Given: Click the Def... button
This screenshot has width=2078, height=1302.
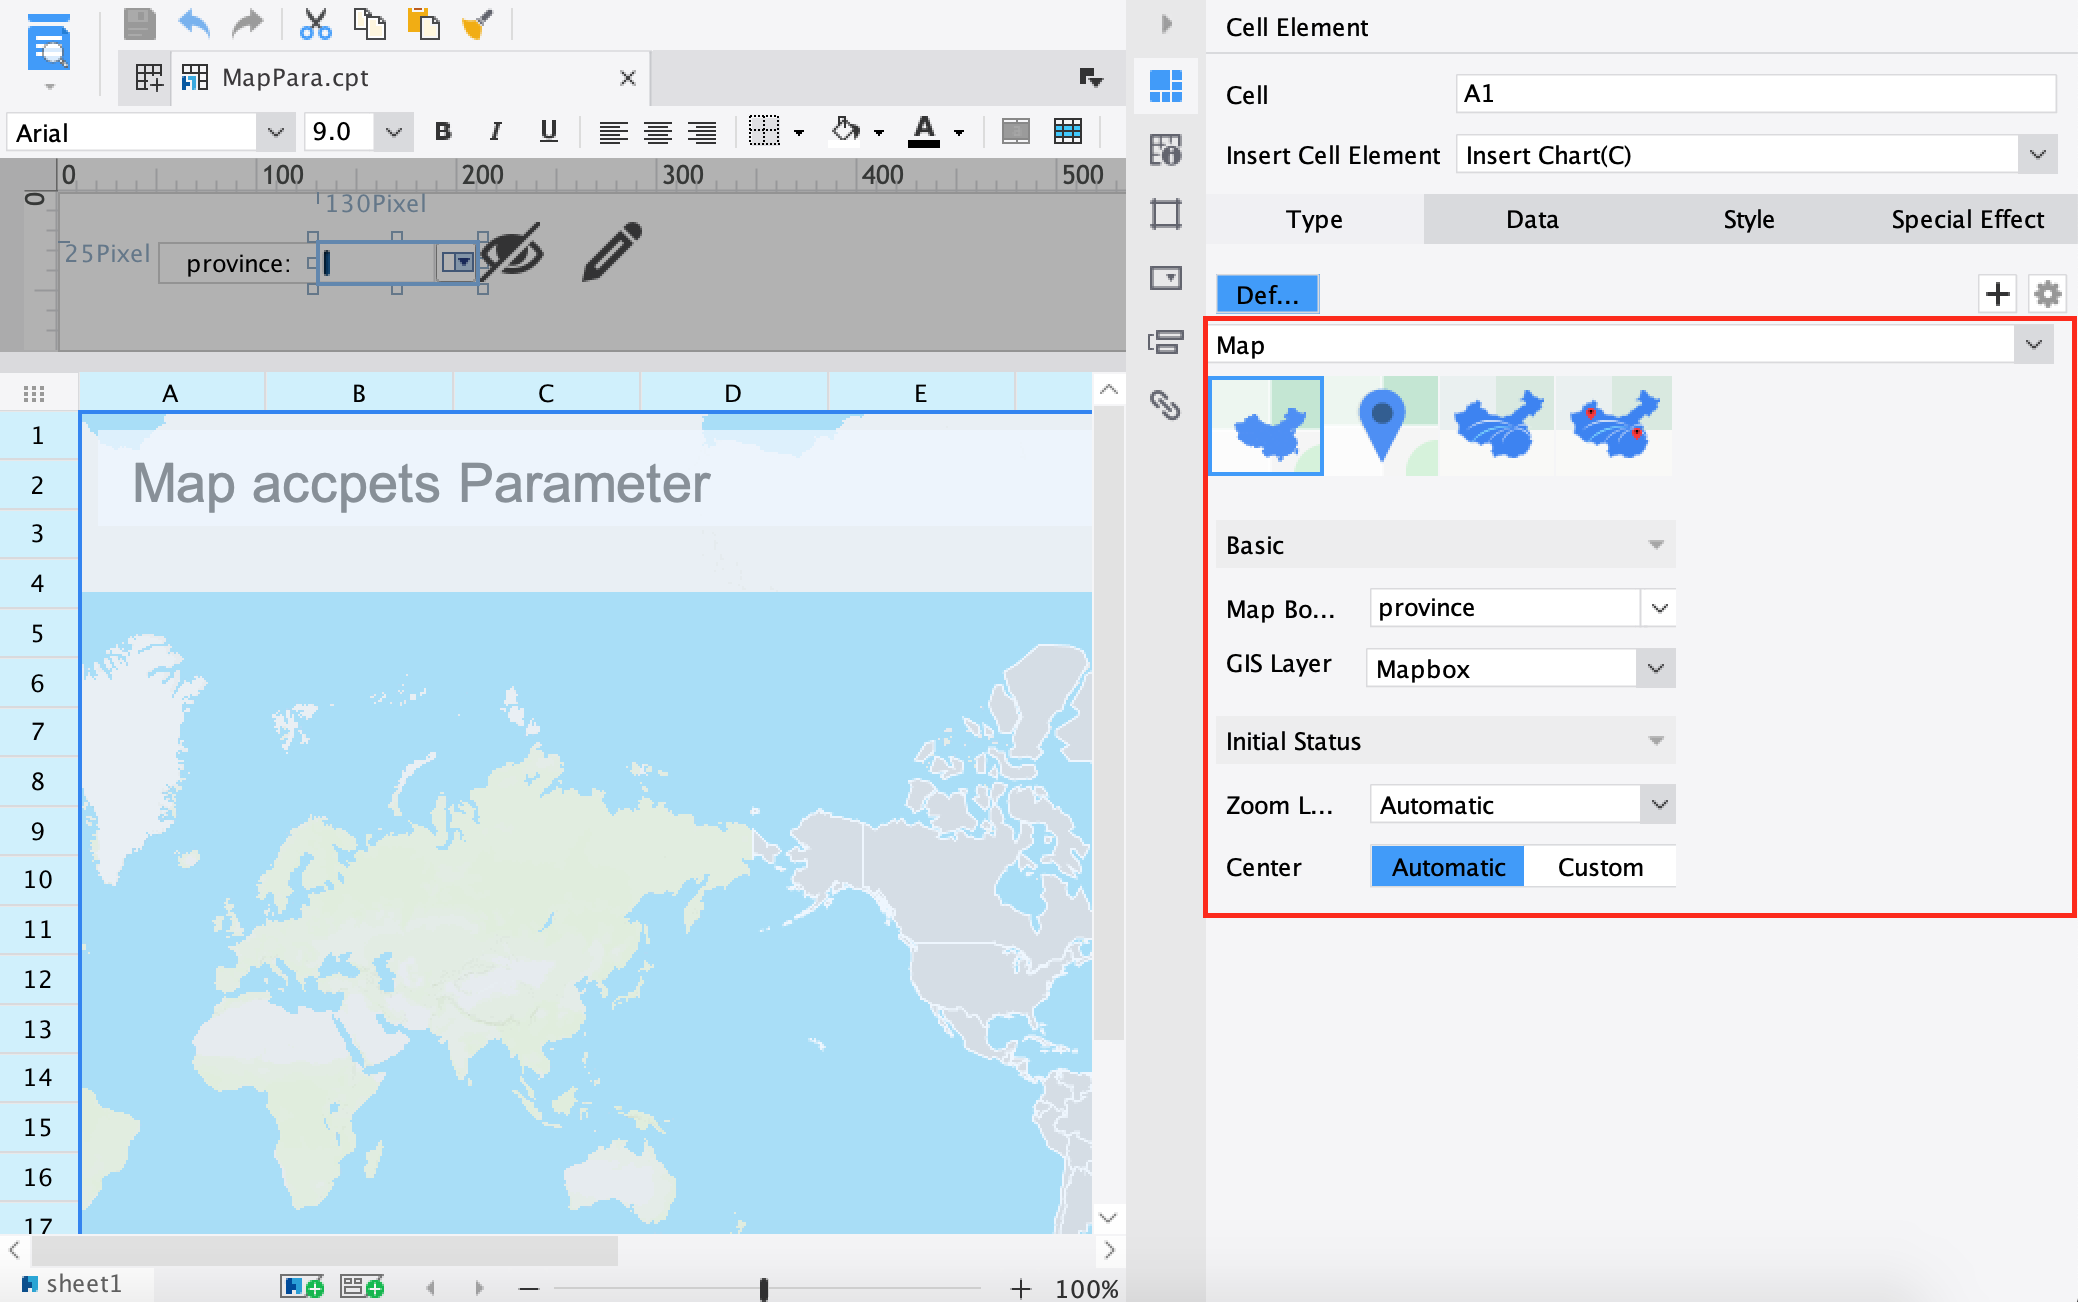Looking at the screenshot, I should [x=1266, y=294].
